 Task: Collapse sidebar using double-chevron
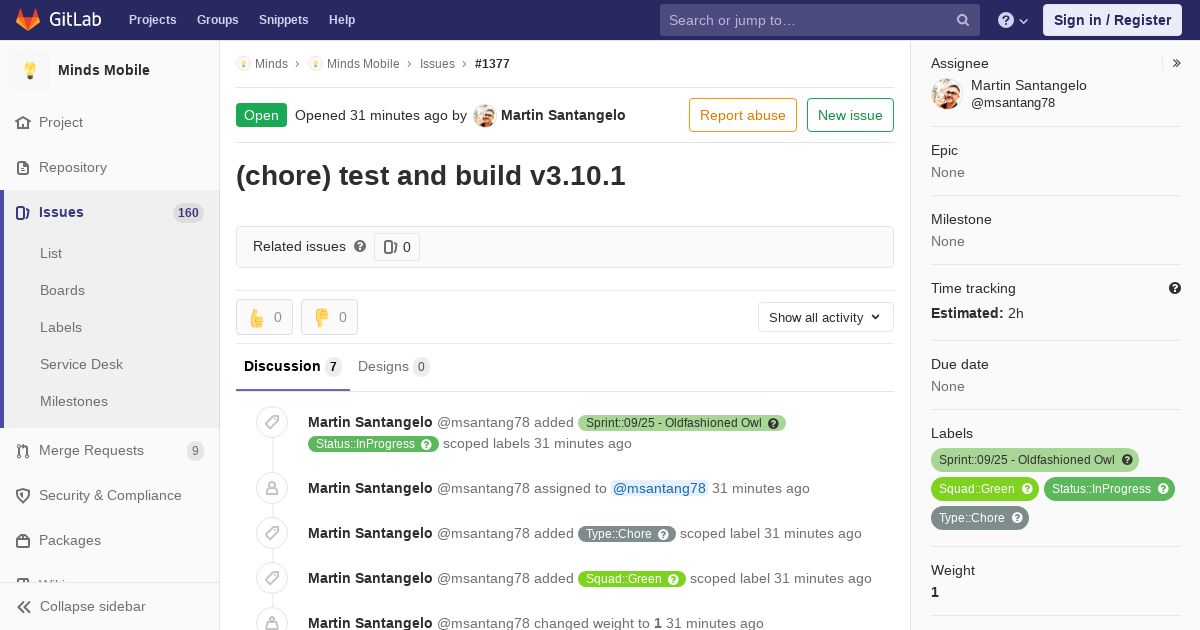tap(24, 607)
